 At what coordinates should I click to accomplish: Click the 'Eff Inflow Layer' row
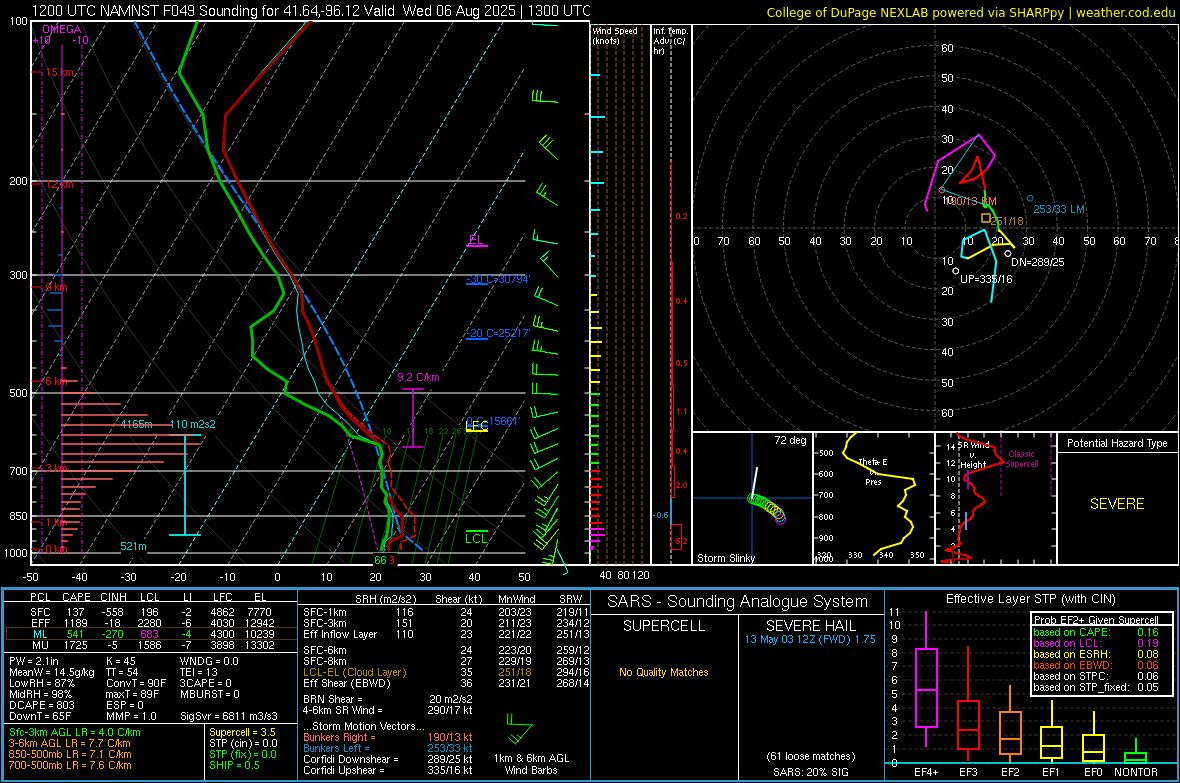444,634
